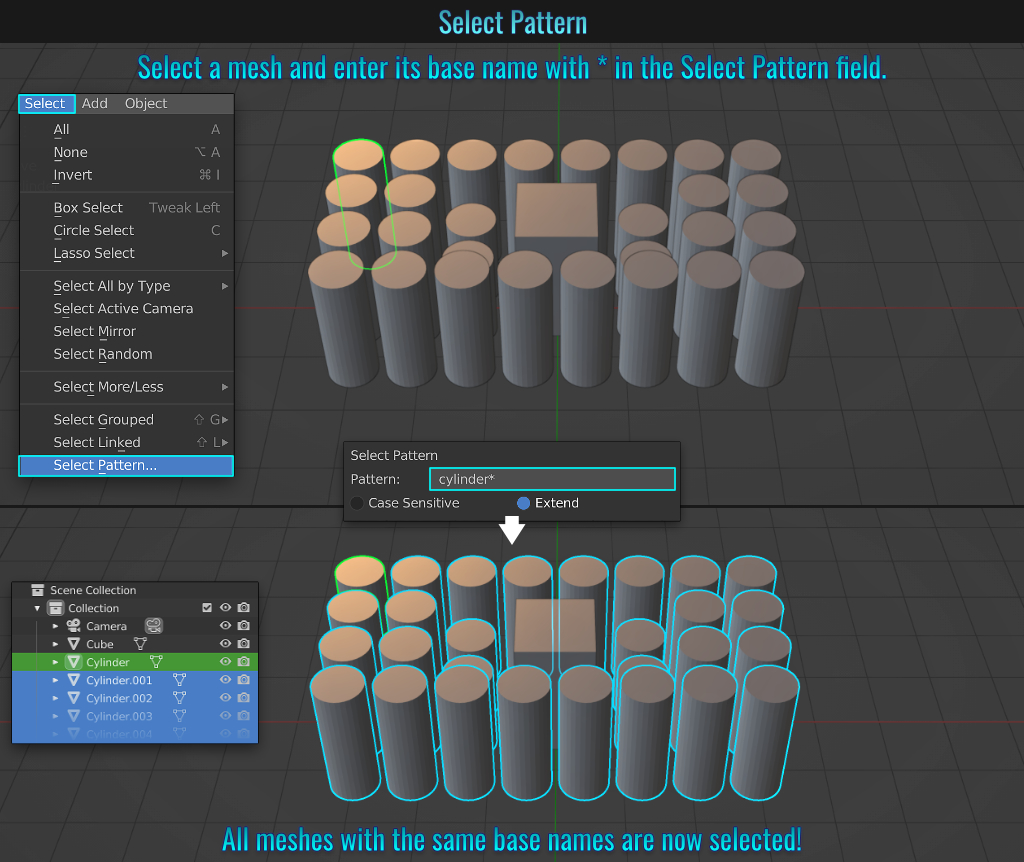Click the Cylinder.001 object icon
Screen dimensions: 1024x862
pos(74,680)
